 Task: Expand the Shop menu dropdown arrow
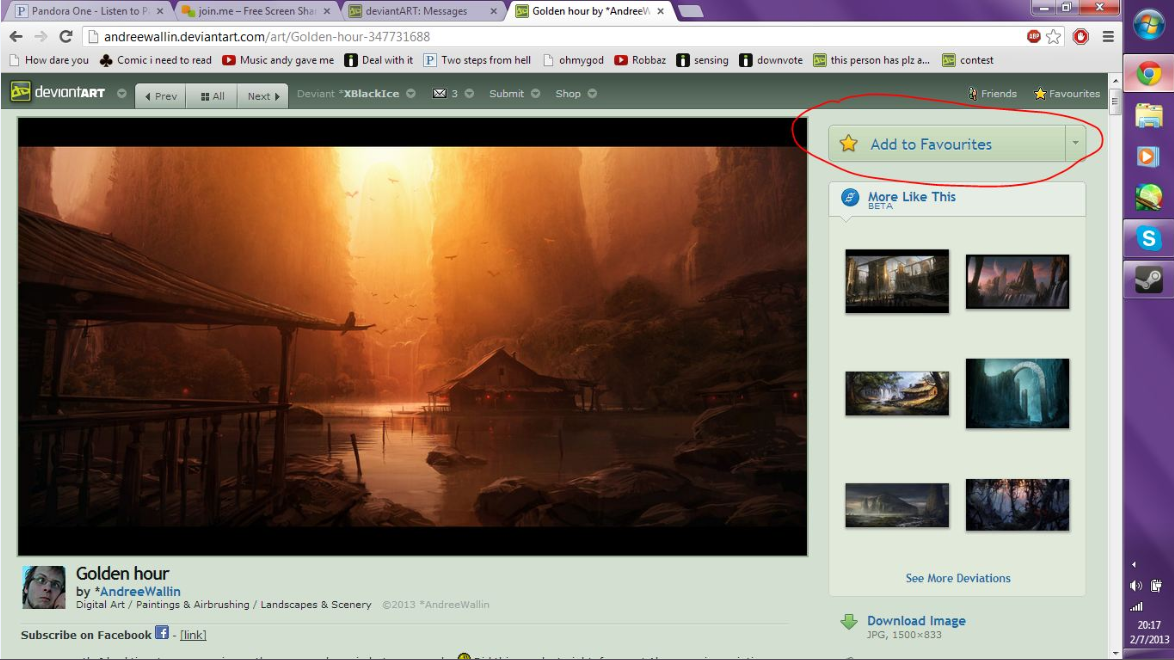[x=592, y=94]
